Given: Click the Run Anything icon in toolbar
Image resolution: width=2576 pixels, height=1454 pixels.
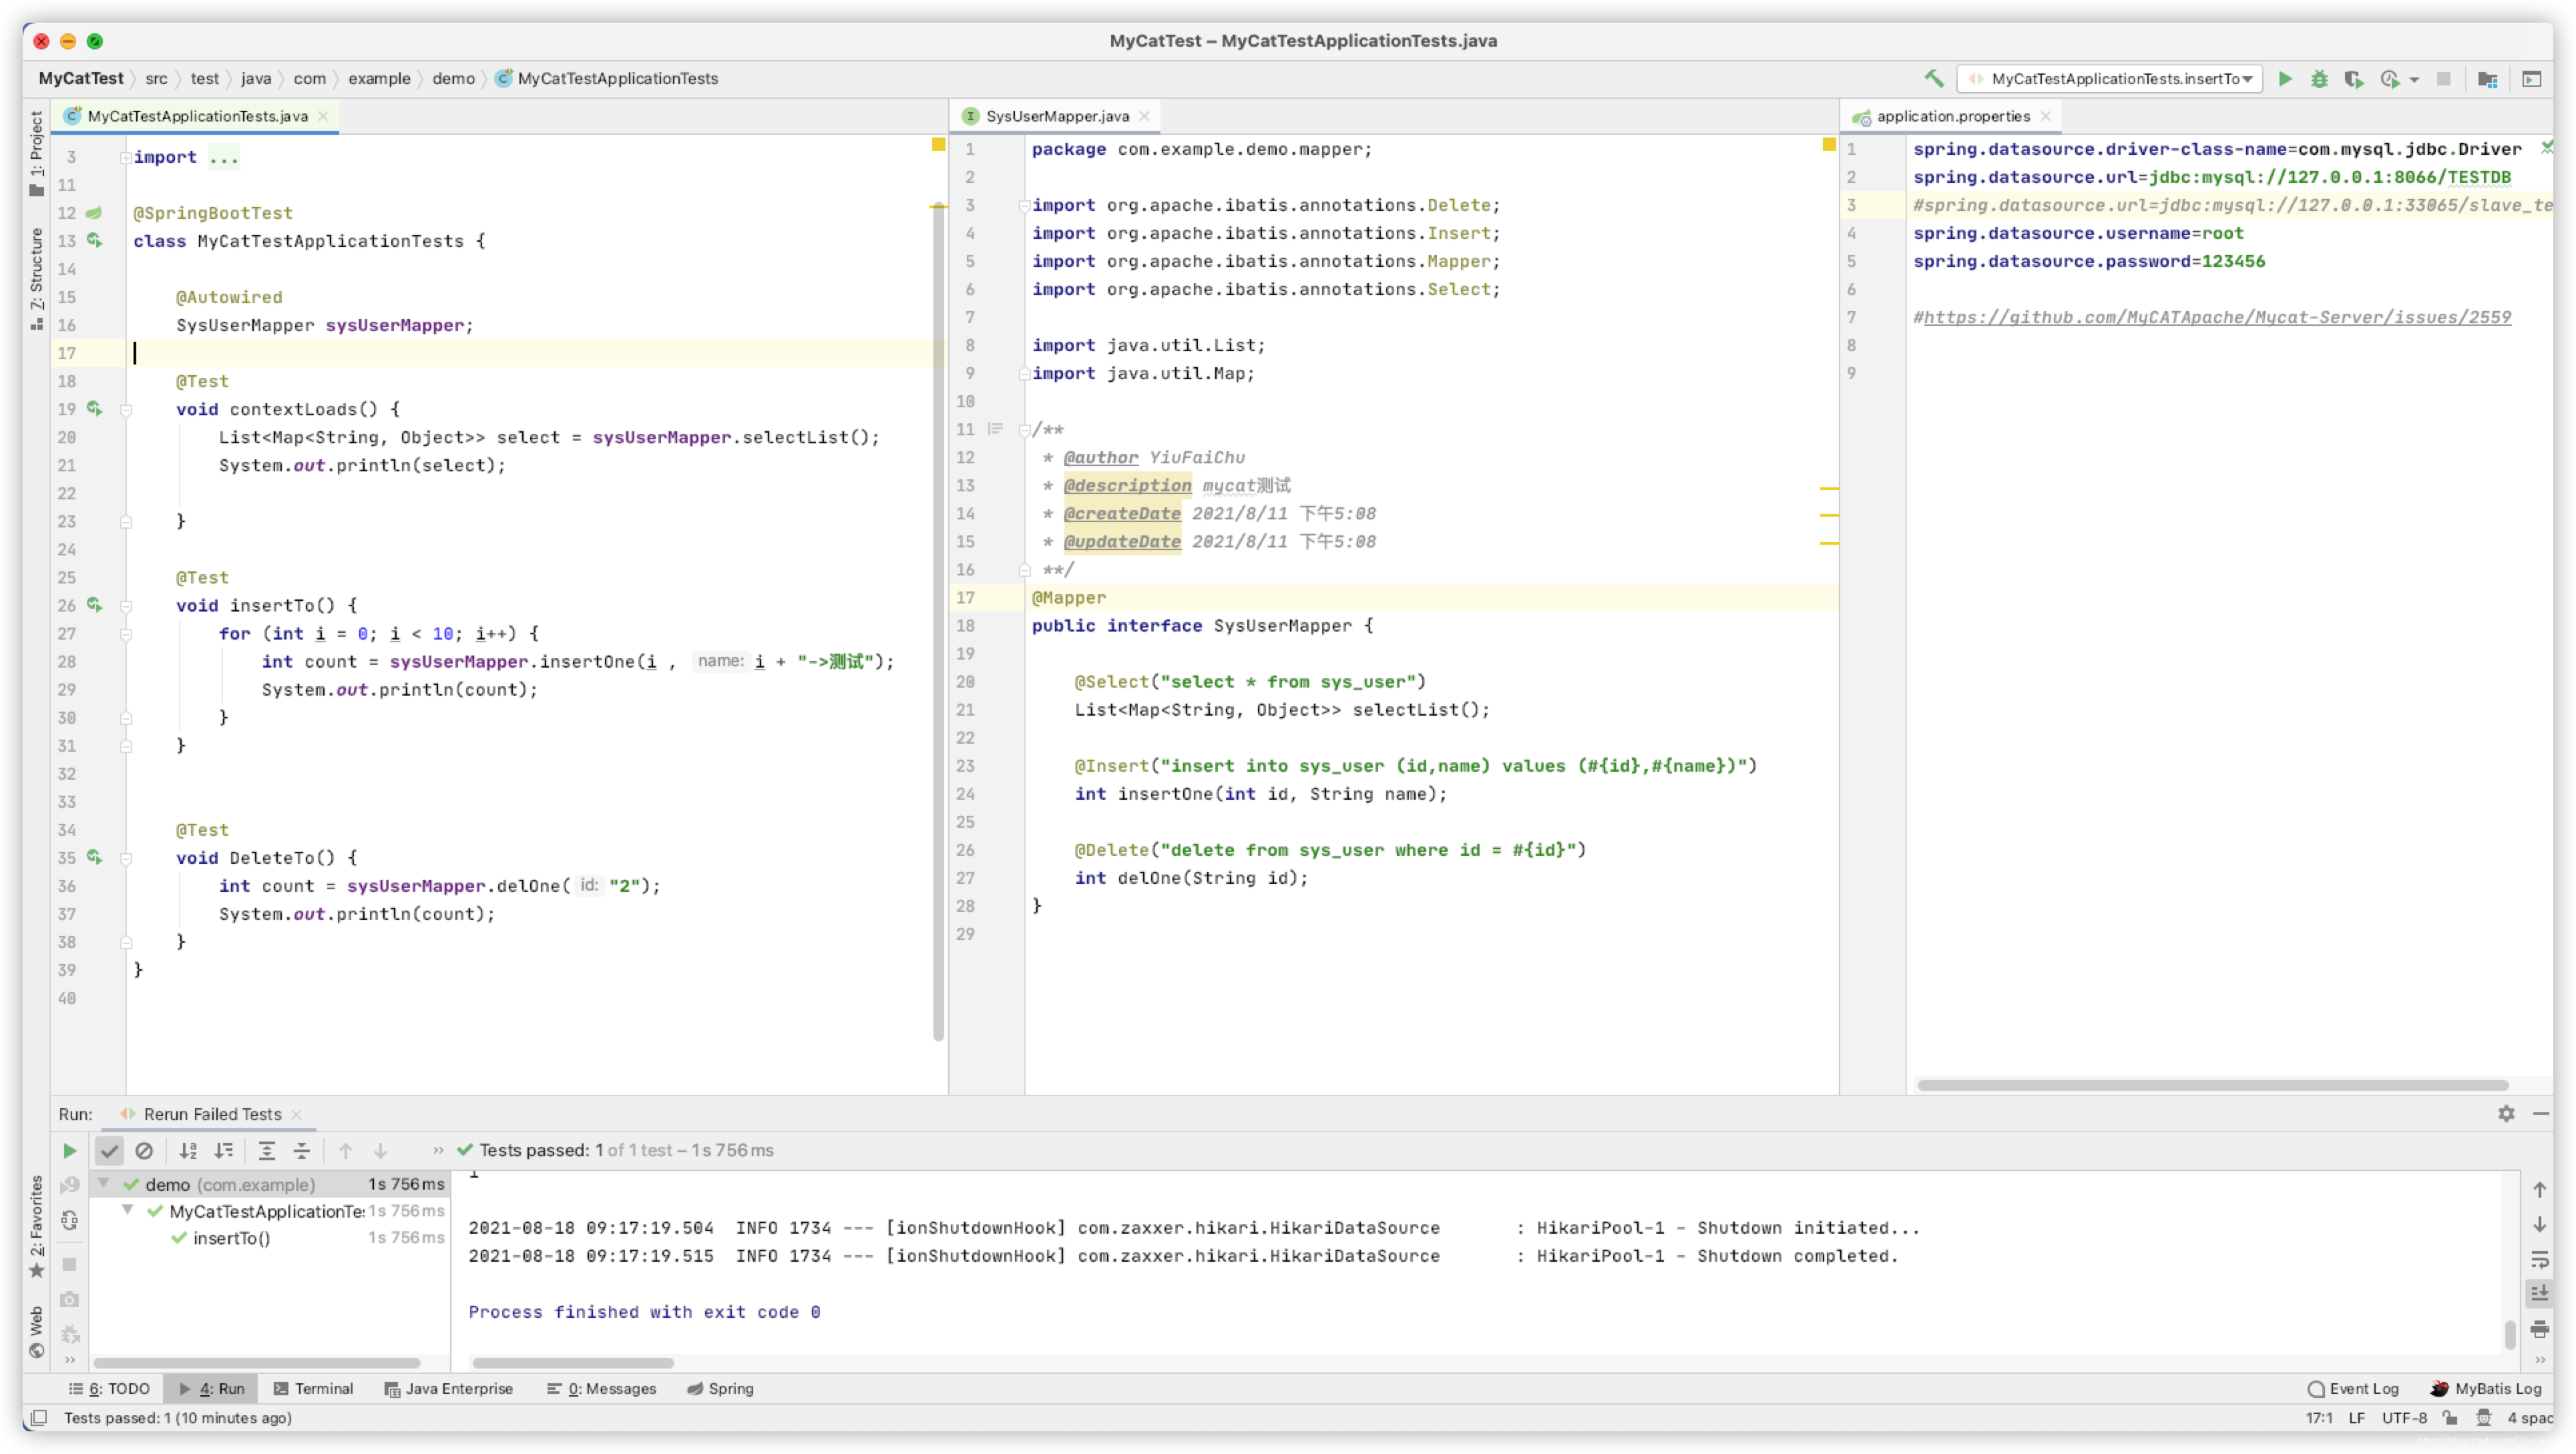Looking at the screenshot, I should [2531, 78].
